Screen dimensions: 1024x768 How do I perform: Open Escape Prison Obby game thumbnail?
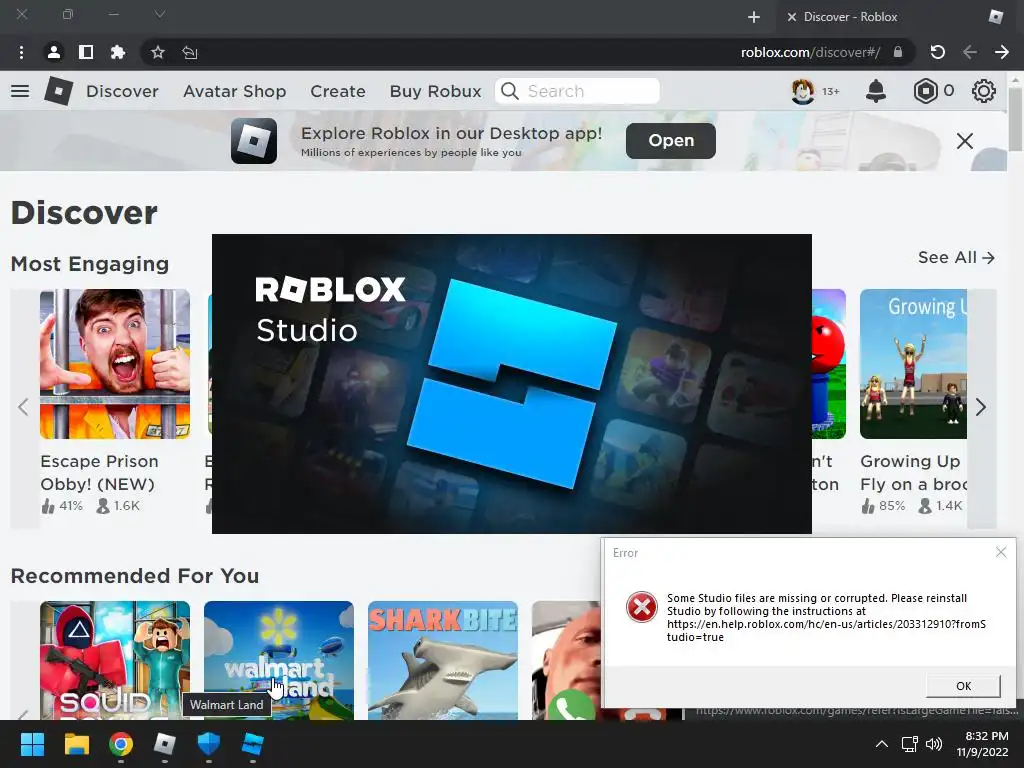[x=115, y=364]
